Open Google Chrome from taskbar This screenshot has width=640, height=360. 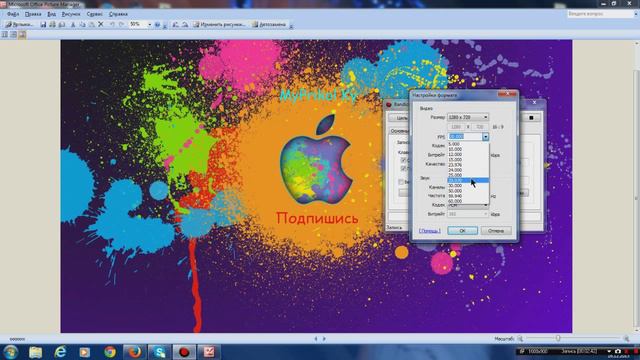tap(110, 352)
